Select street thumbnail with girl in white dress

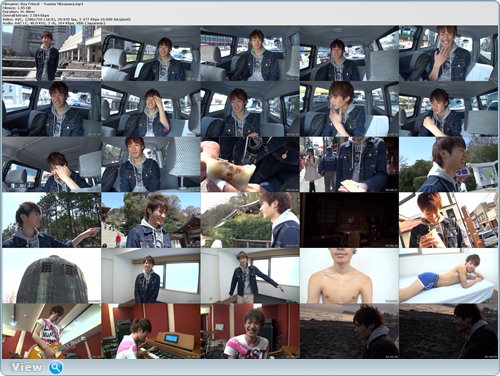point(349,164)
